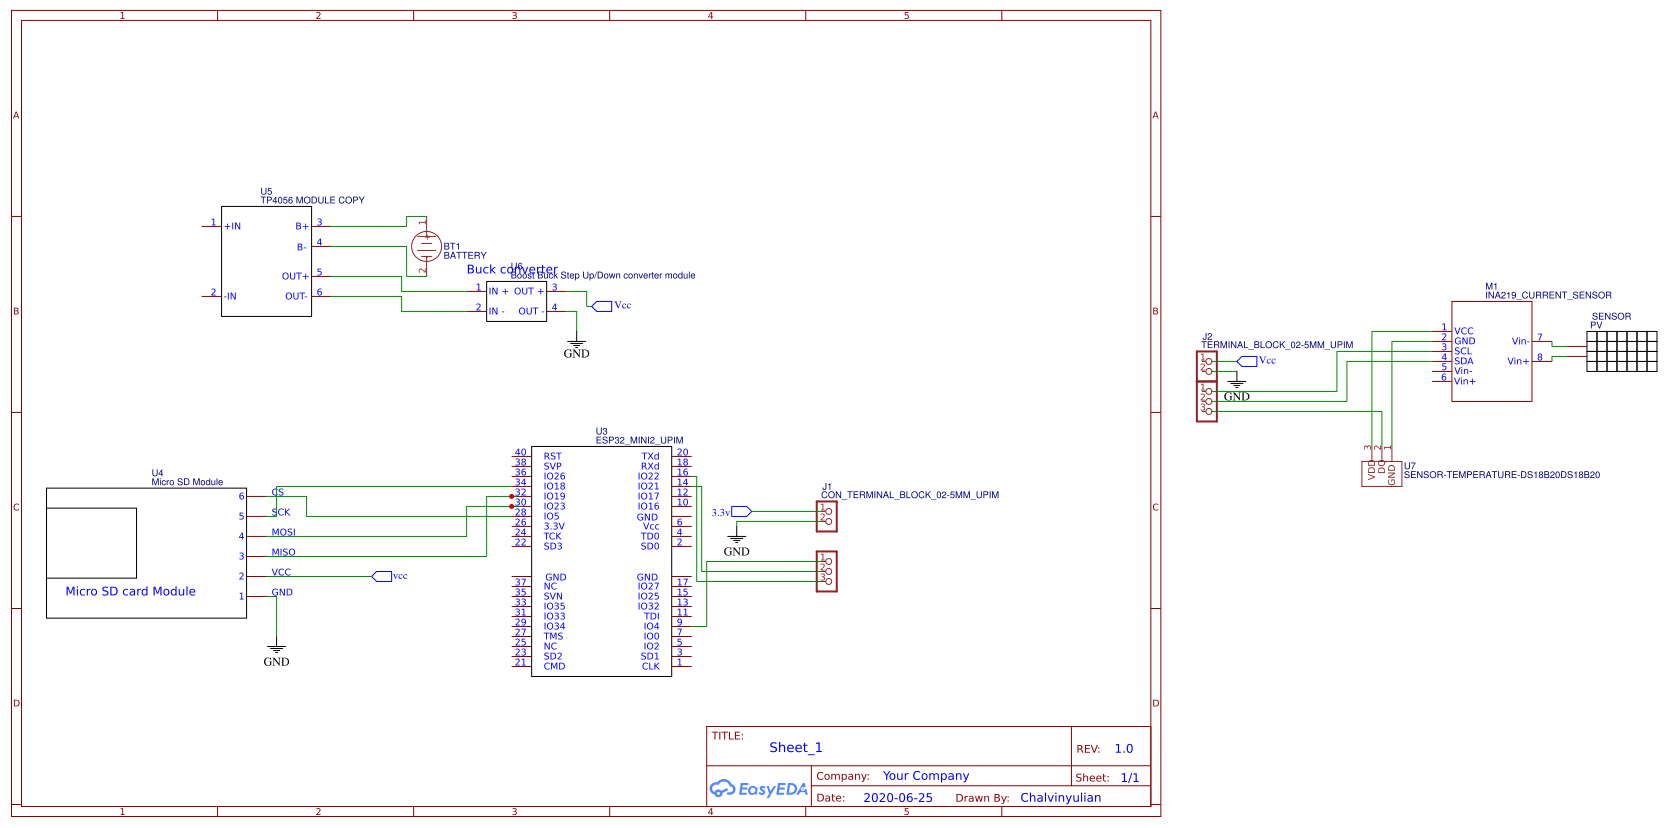This screenshot has height=828, width=1667.
Task: Click the GND symbol below the buck converter
Action: pyautogui.click(x=576, y=348)
